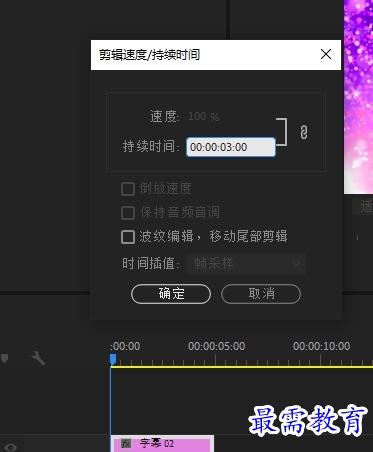
Task: Click the 持续时间 00:00:03:00 input field
Action: (x=231, y=147)
